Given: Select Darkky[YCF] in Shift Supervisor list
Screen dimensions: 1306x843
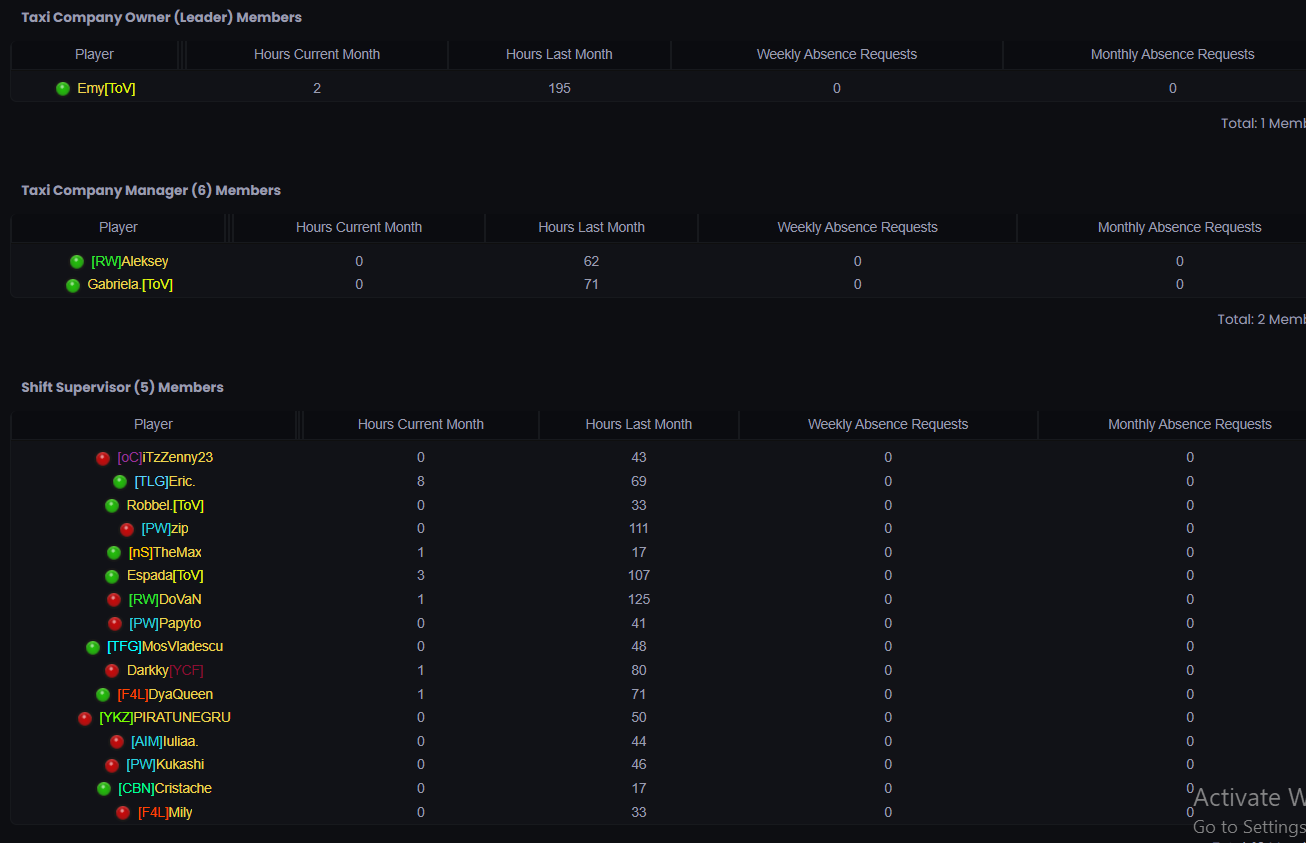Looking at the screenshot, I should [x=165, y=671].
